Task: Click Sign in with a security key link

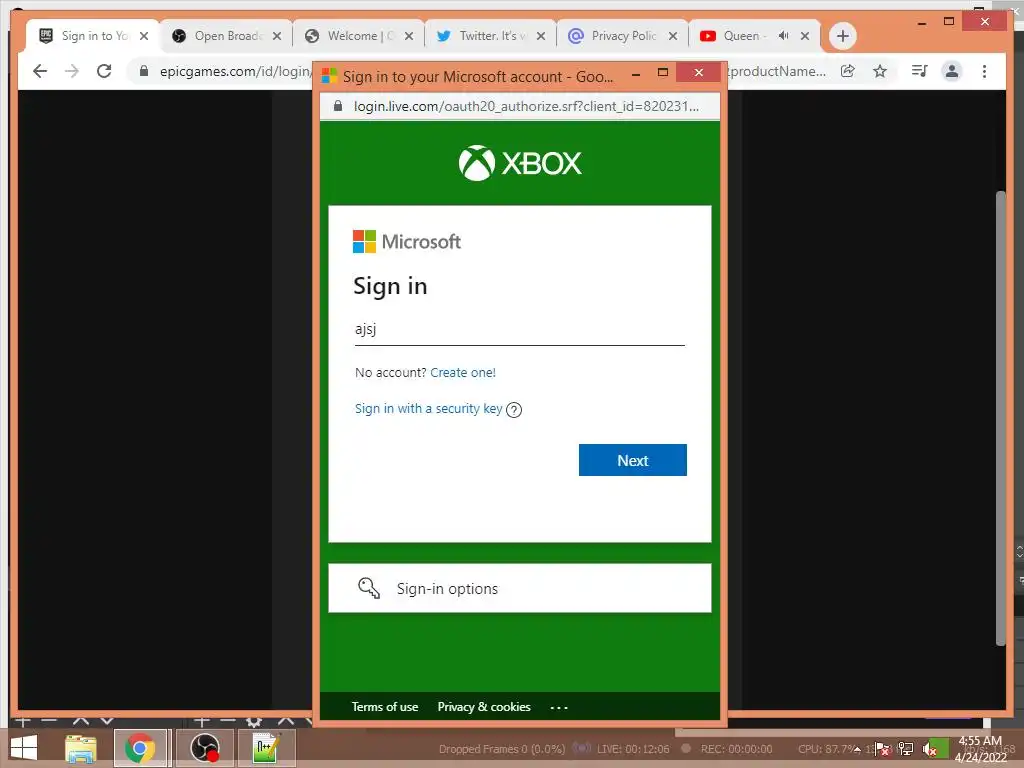Action: point(428,409)
